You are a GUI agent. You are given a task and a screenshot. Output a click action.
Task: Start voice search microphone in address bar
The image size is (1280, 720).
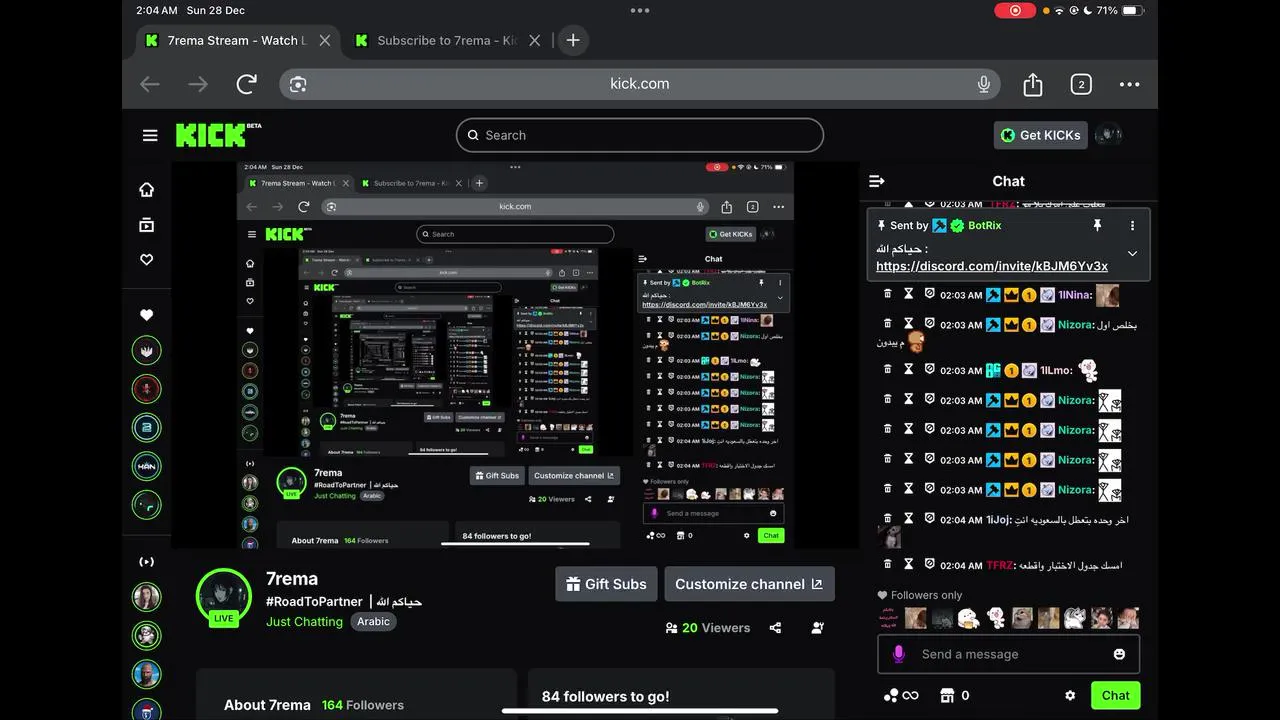tap(984, 84)
